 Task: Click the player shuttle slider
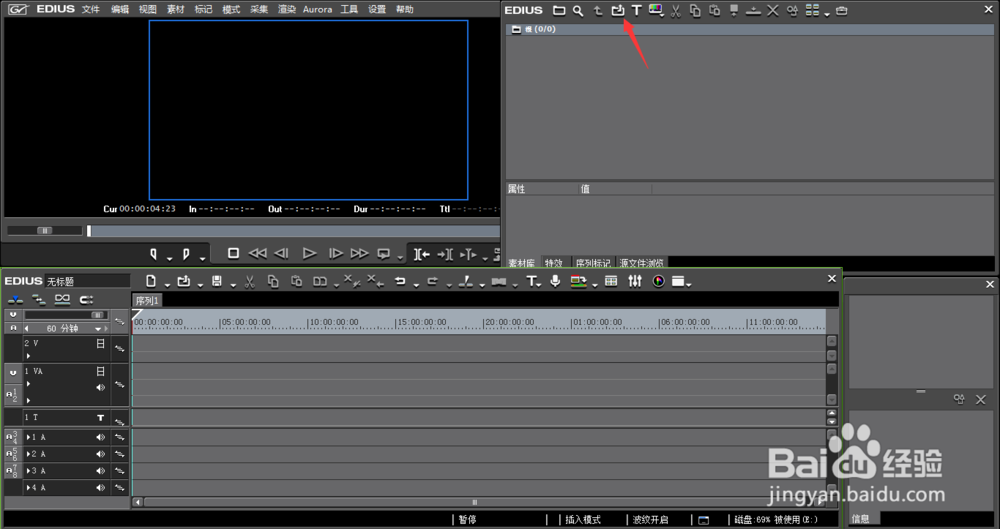(x=45, y=230)
